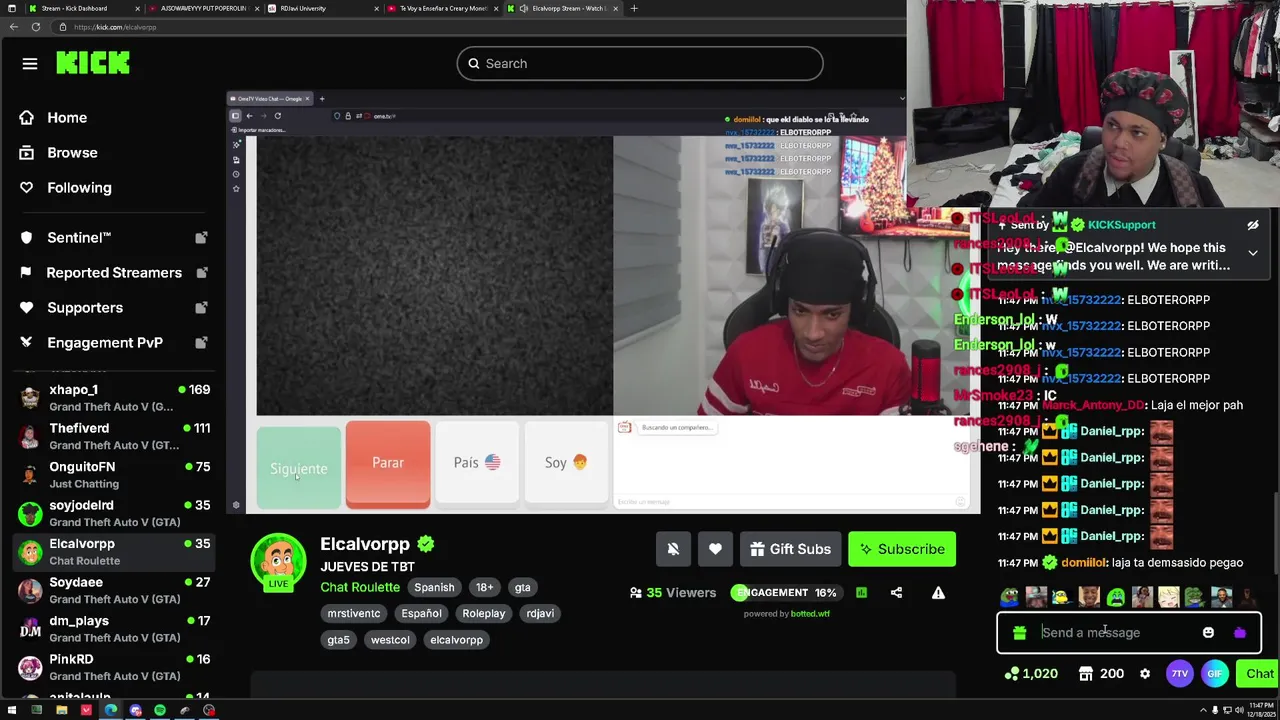This screenshot has height=720, width=1280.
Task: Select the Spanish tag
Action: (x=434, y=587)
